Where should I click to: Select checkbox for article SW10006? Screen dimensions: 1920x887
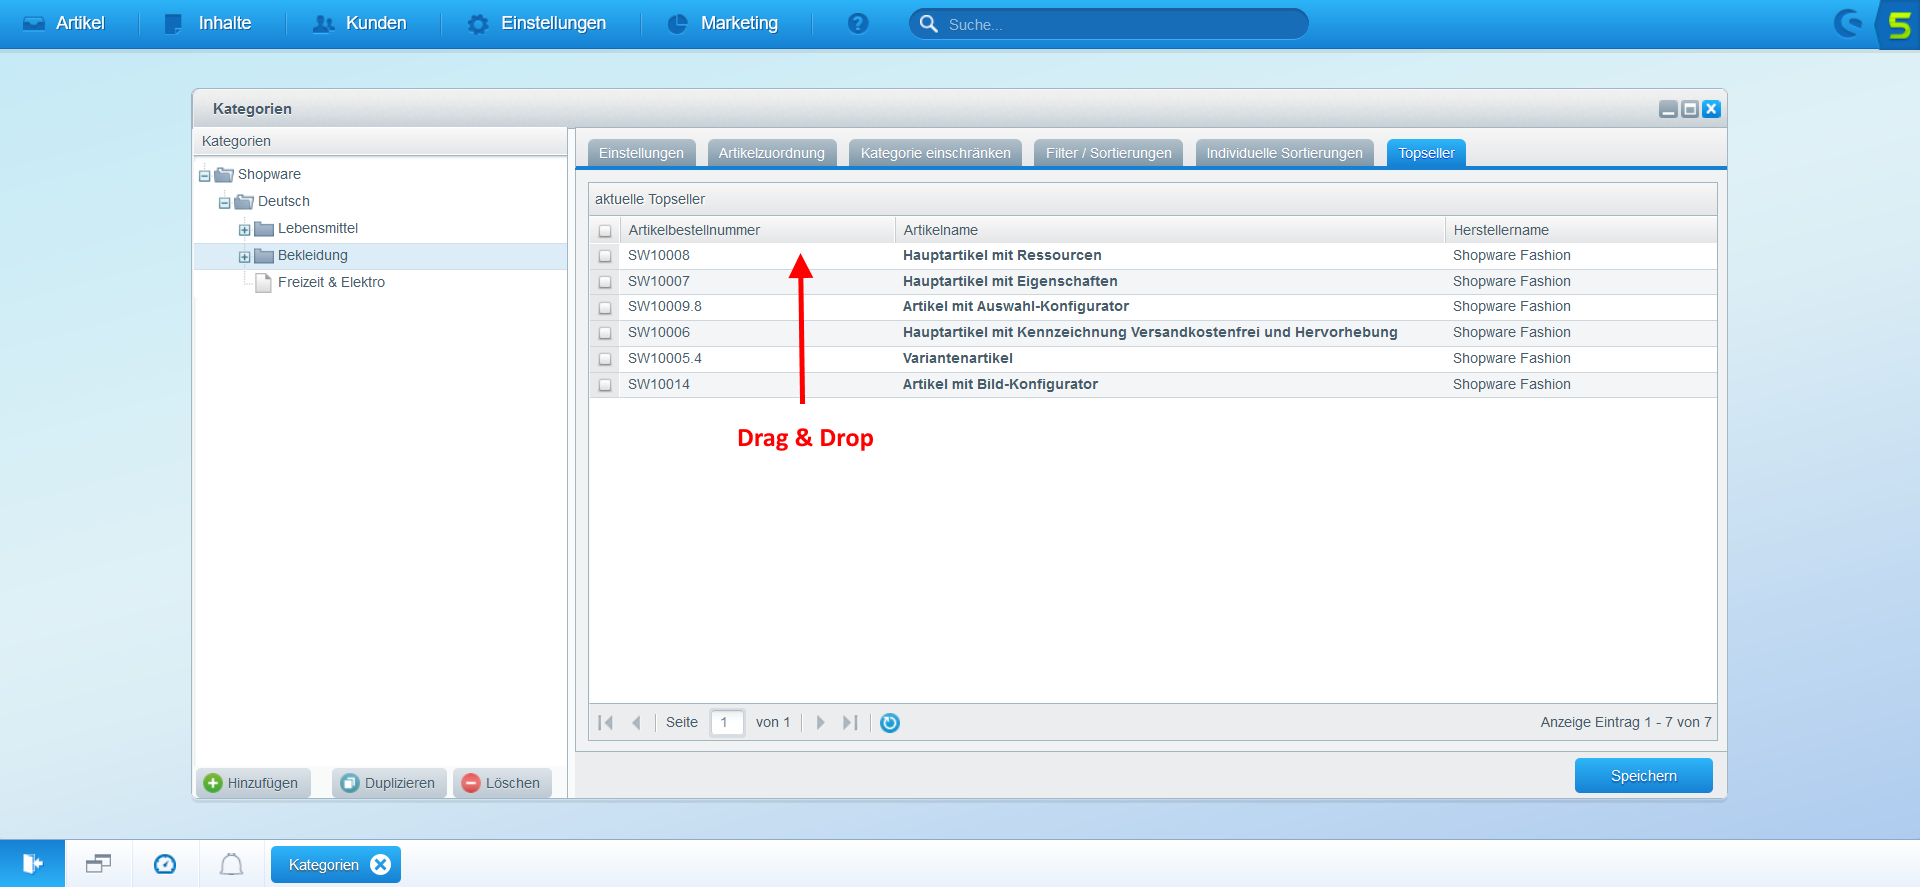pos(605,333)
